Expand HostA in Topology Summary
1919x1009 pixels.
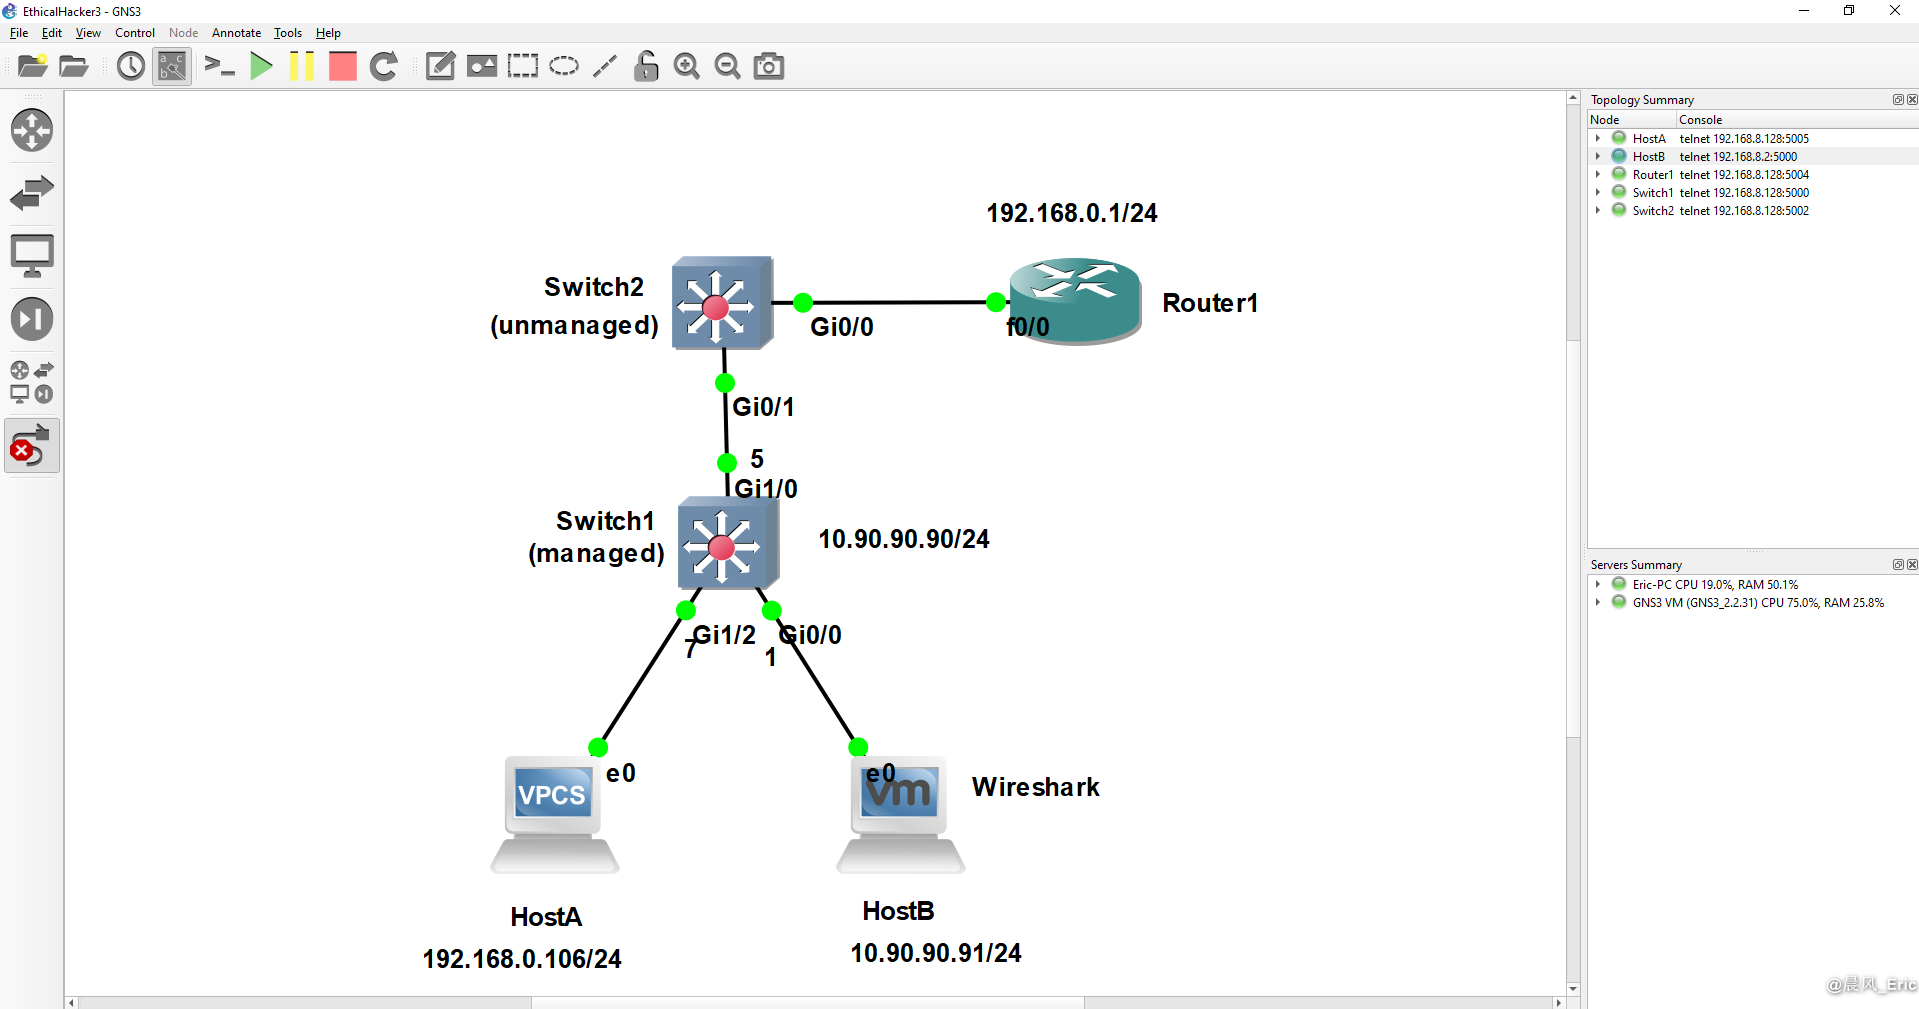click(x=1598, y=139)
